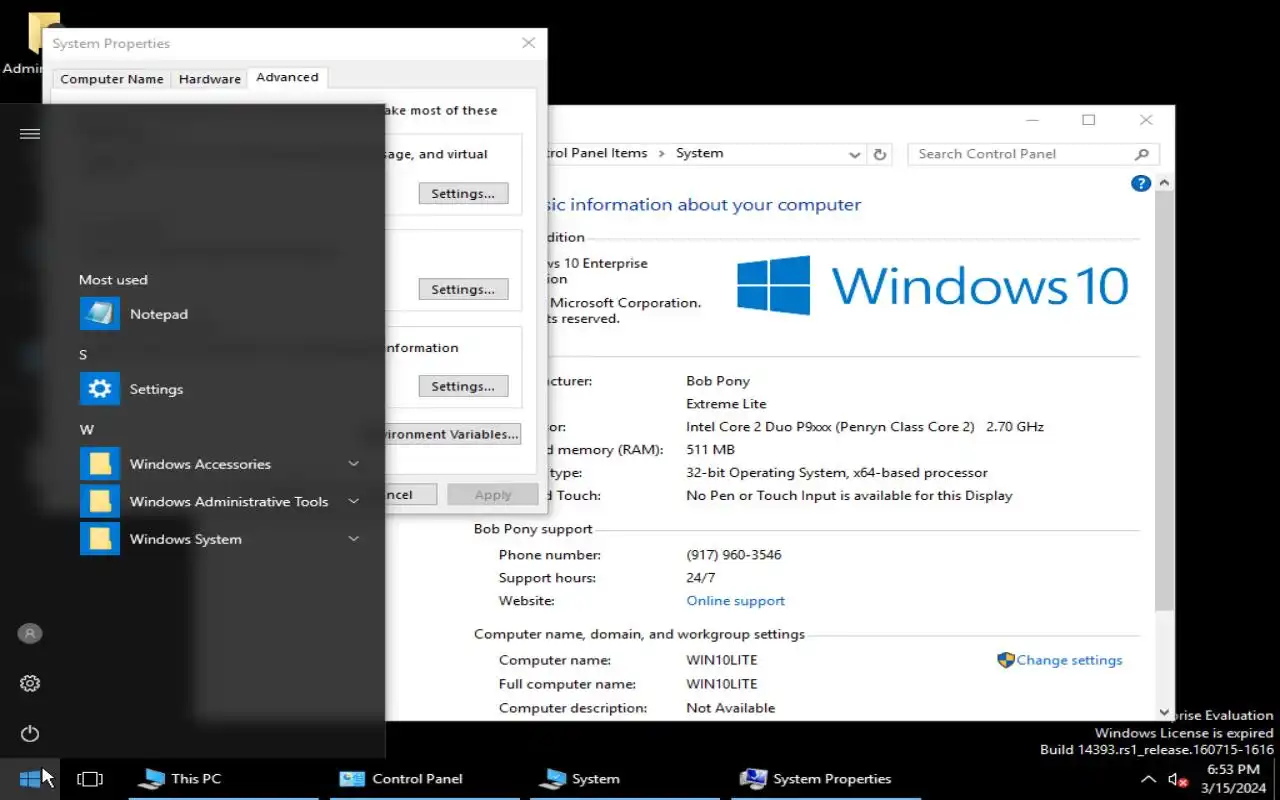Click the Windows System folder icon

(100, 539)
